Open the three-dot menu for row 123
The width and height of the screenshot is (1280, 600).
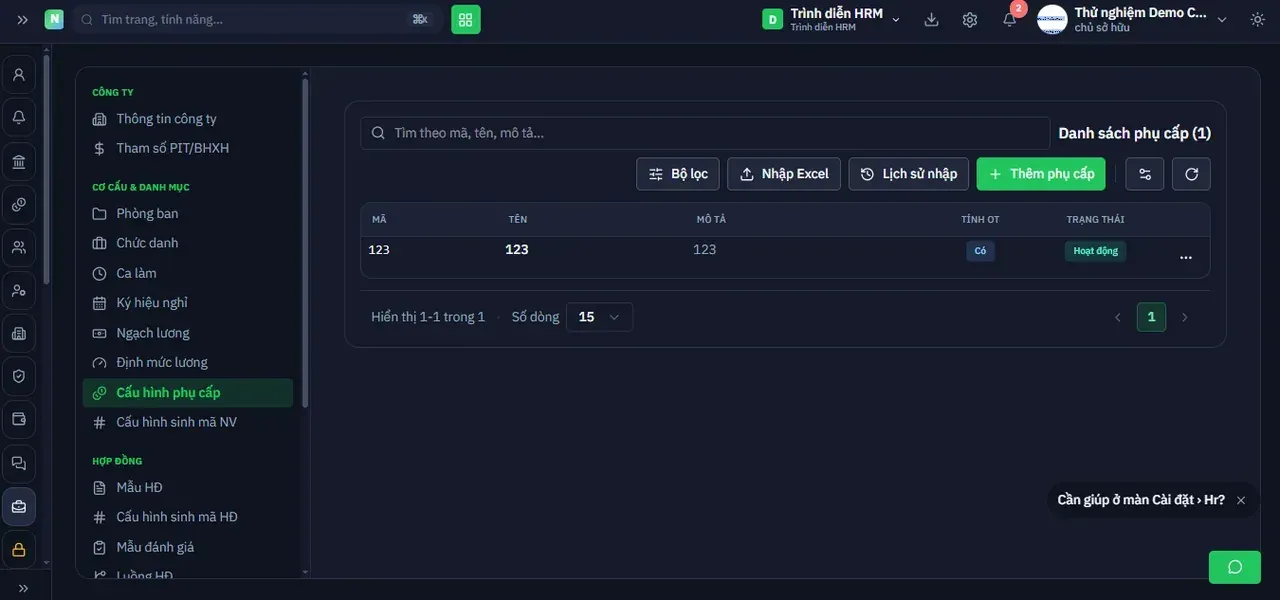pos(1186,257)
